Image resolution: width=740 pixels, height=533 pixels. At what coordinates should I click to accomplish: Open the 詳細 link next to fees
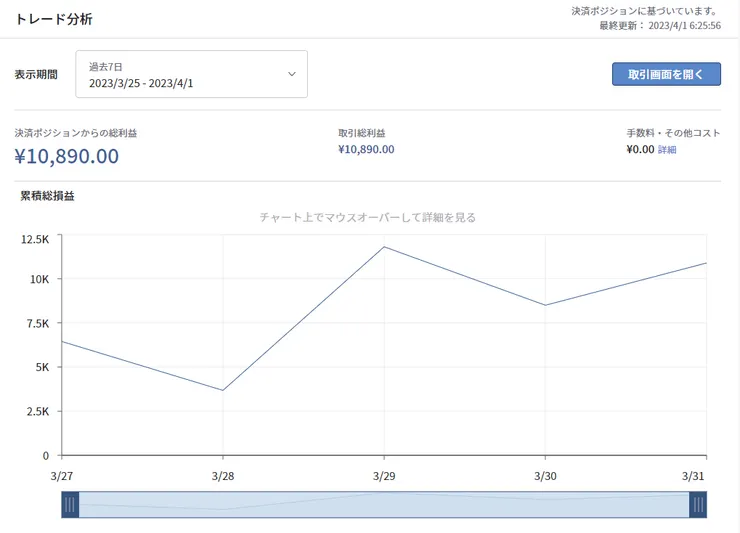click(x=667, y=150)
